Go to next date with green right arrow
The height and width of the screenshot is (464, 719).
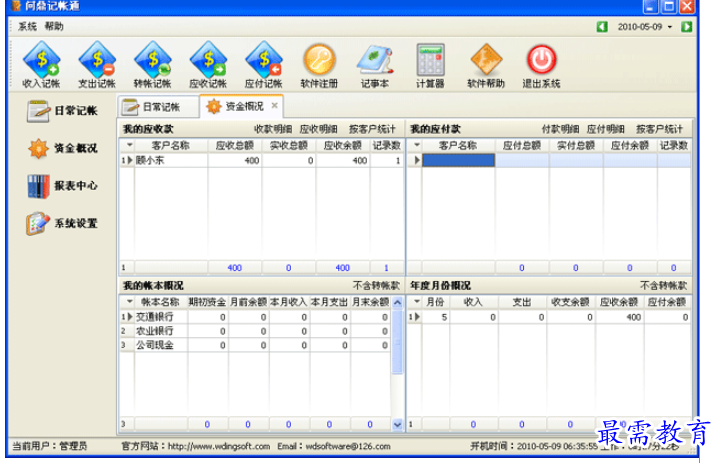[x=686, y=27]
